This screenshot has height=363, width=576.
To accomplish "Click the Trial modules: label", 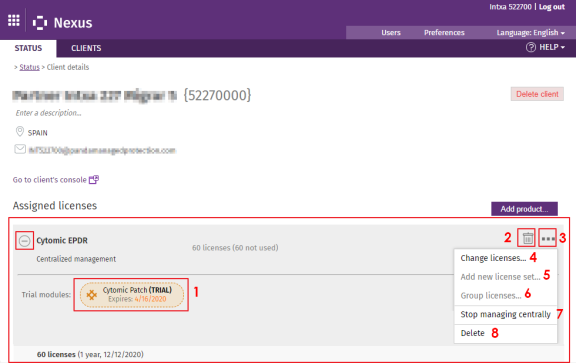I will click(46, 295).
